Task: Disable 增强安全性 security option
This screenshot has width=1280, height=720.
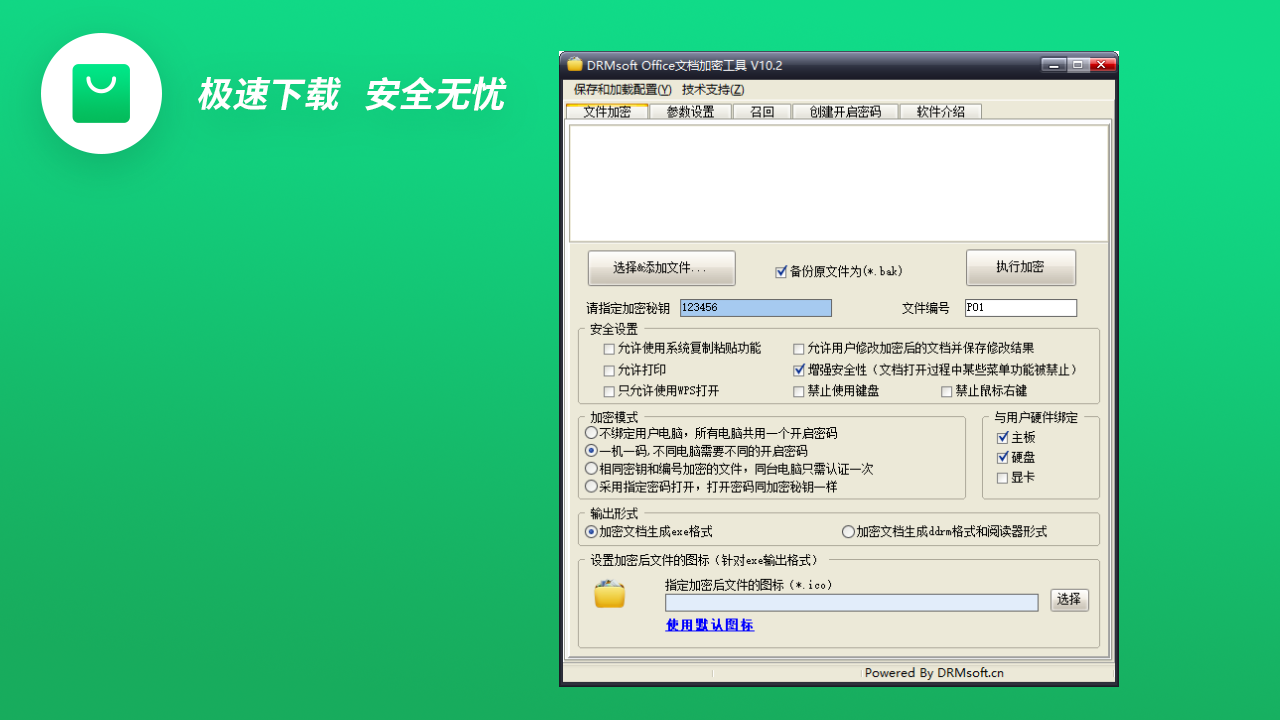Action: pyautogui.click(x=799, y=370)
